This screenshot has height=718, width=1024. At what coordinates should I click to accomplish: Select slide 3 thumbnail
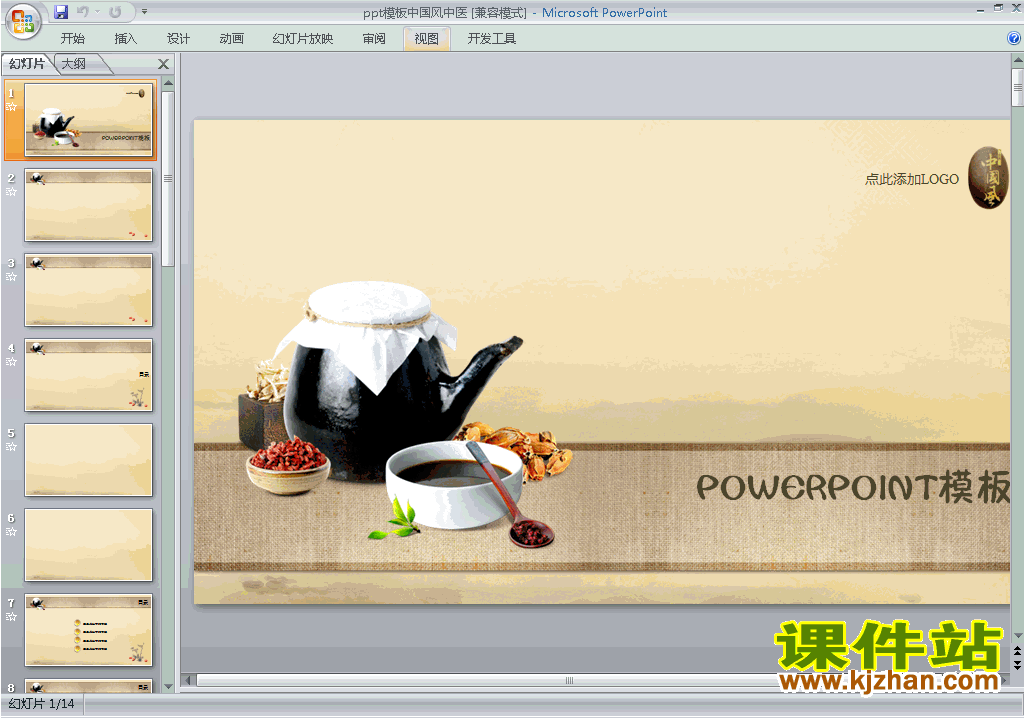click(89, 290)
